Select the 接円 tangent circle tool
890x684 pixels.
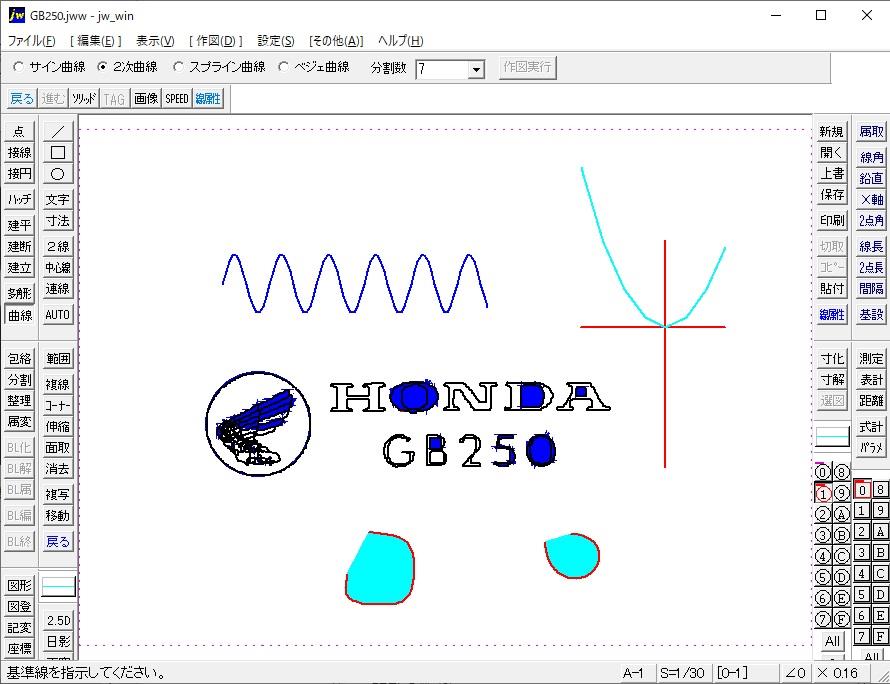click(19, 174)
